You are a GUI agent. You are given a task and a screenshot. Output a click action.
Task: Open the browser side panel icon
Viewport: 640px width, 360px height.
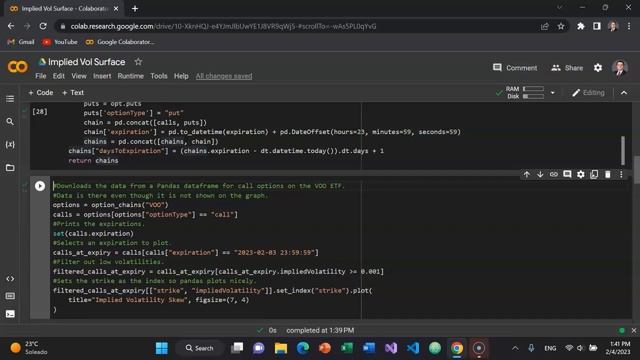point(597,26)
